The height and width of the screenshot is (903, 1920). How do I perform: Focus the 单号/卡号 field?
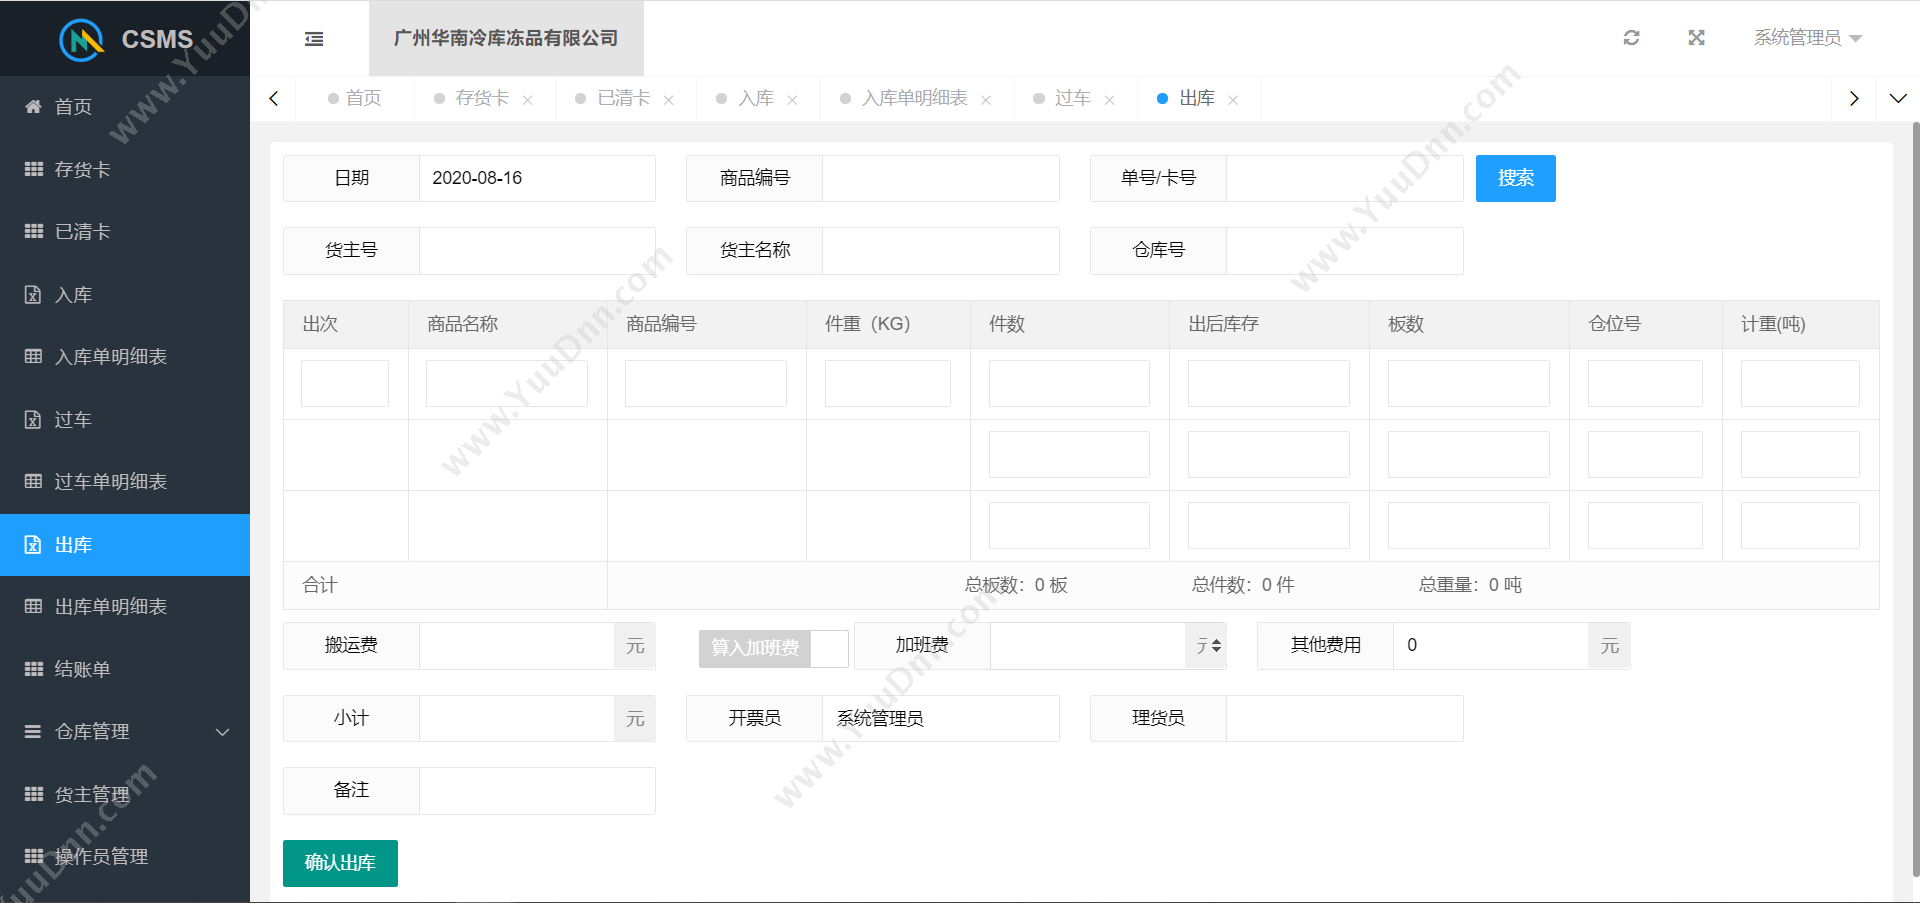click(x=1344, y=178)
